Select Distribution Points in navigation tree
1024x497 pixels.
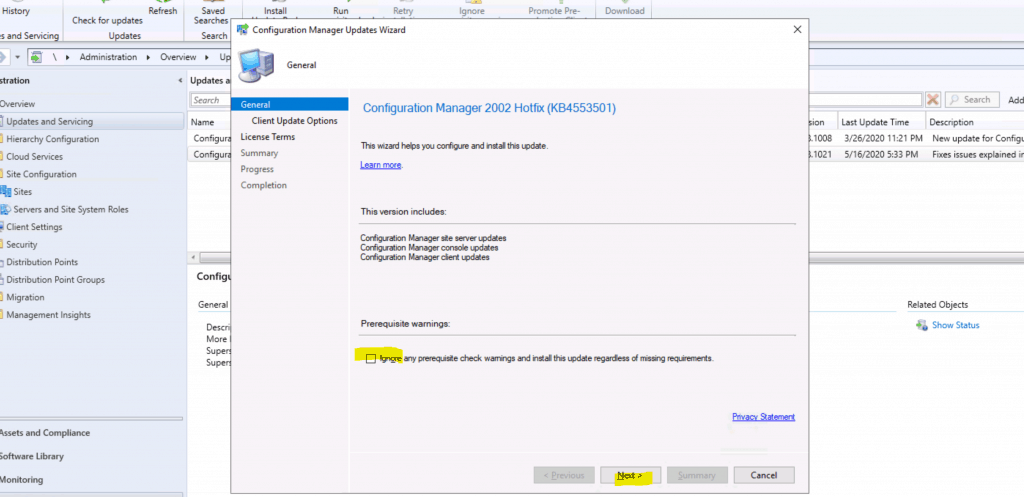tap(42, 263)
